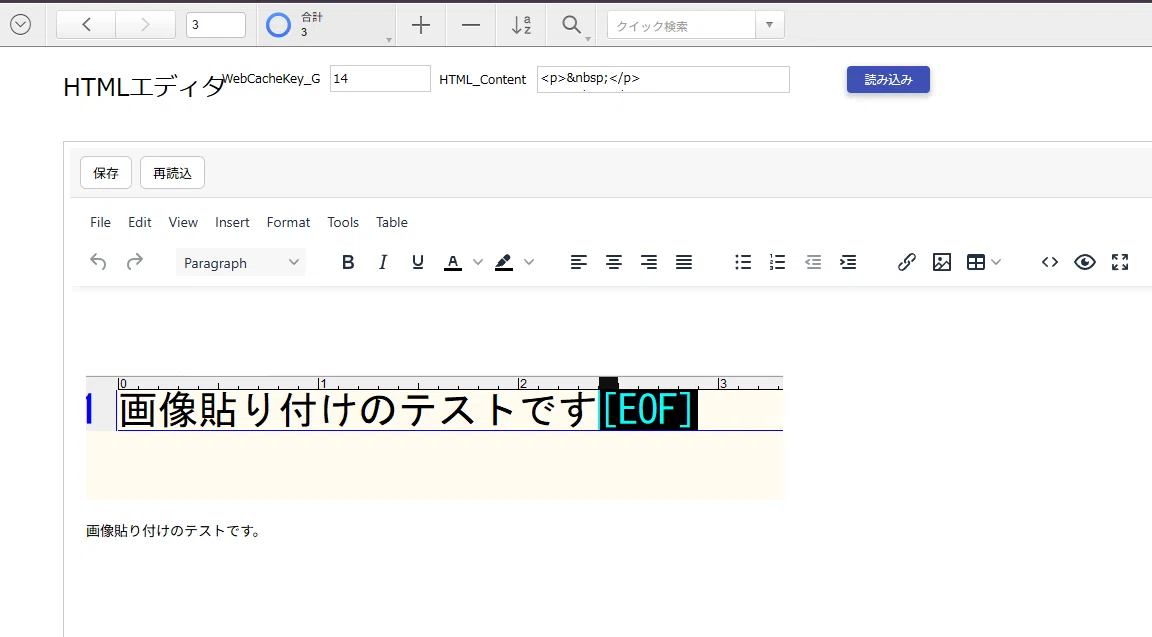
Task: Align text left
Action: pyautogui.click(x=579, y=262)
